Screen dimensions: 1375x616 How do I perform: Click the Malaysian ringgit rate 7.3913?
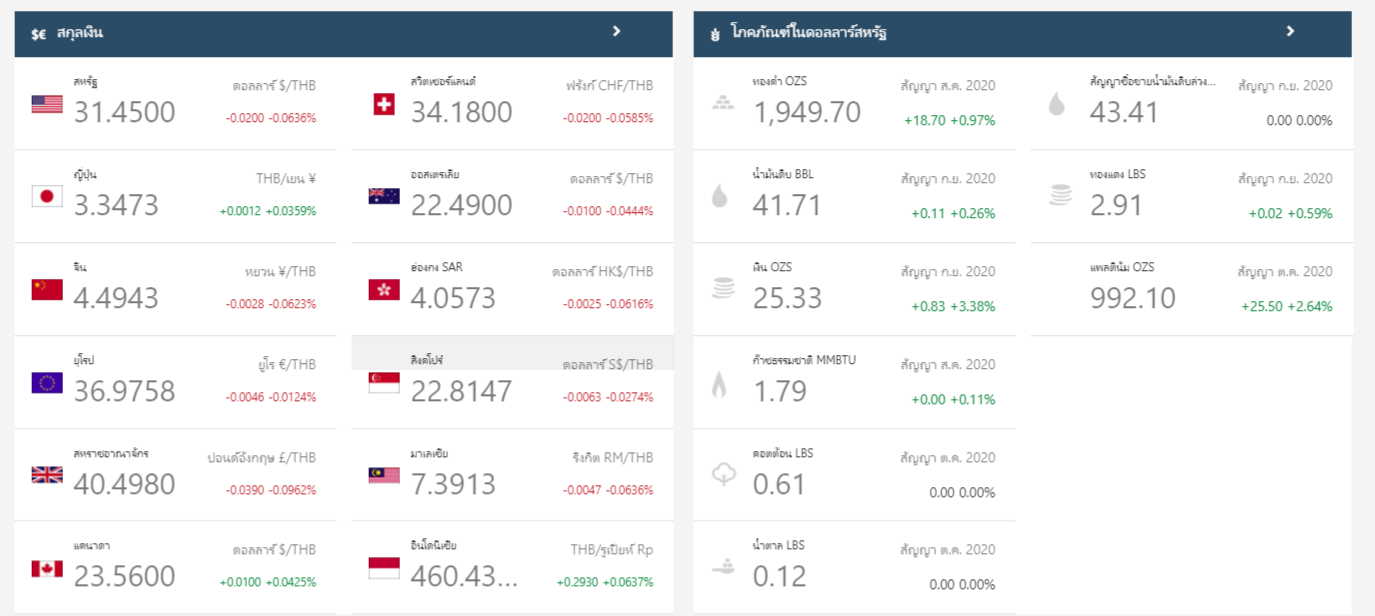pos(453,484)
